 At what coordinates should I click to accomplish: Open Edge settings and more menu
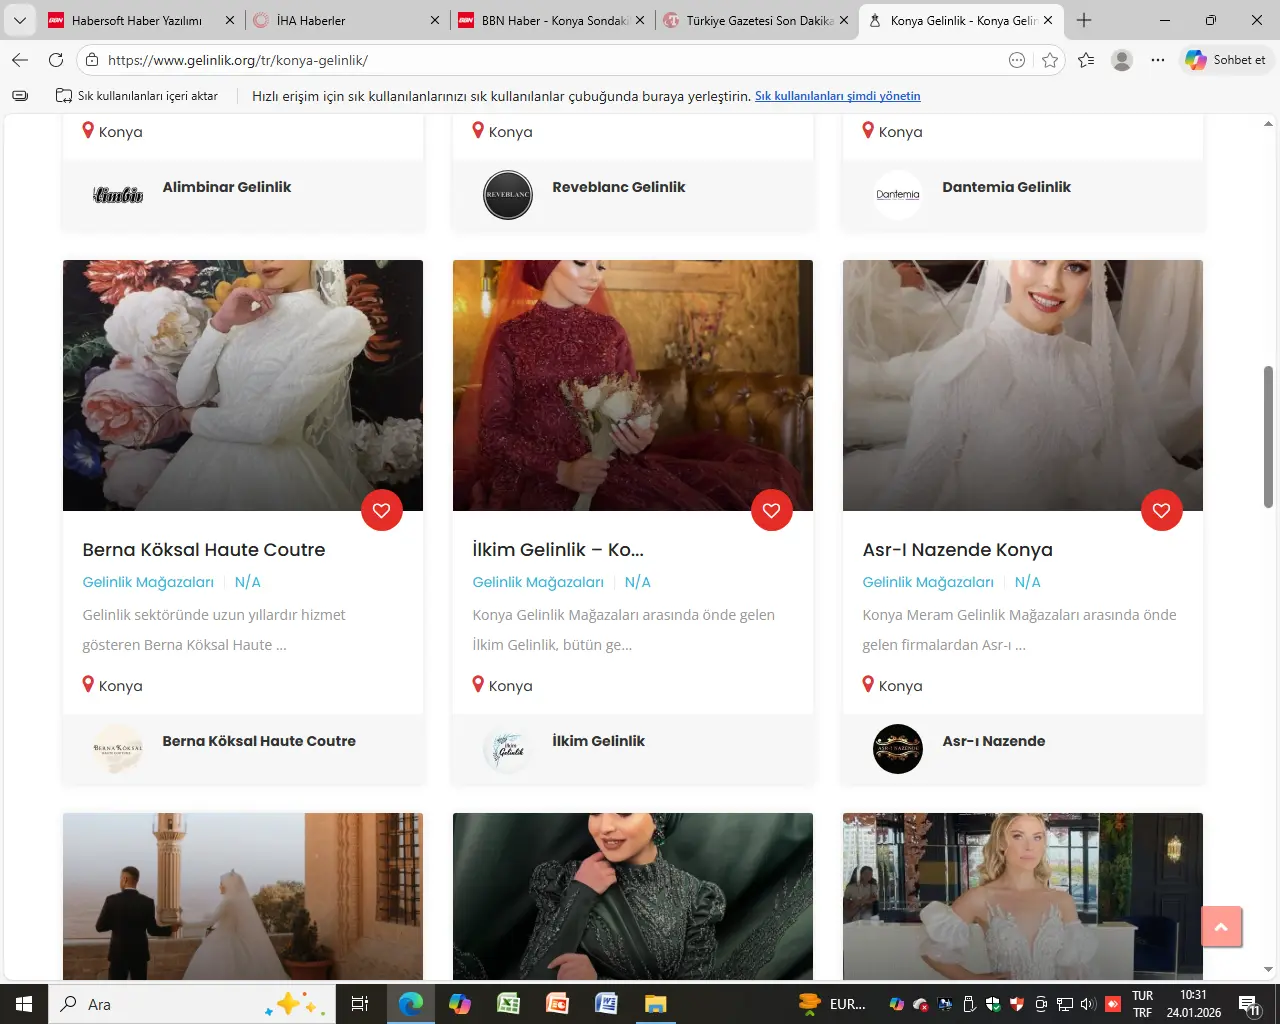pyautogui.click(x=1158, y=60)
